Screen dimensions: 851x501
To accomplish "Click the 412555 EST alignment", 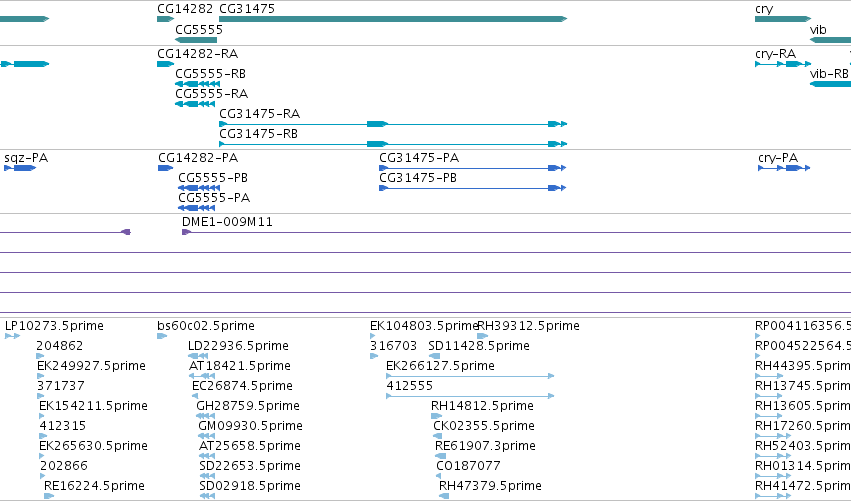I will 470,396.
